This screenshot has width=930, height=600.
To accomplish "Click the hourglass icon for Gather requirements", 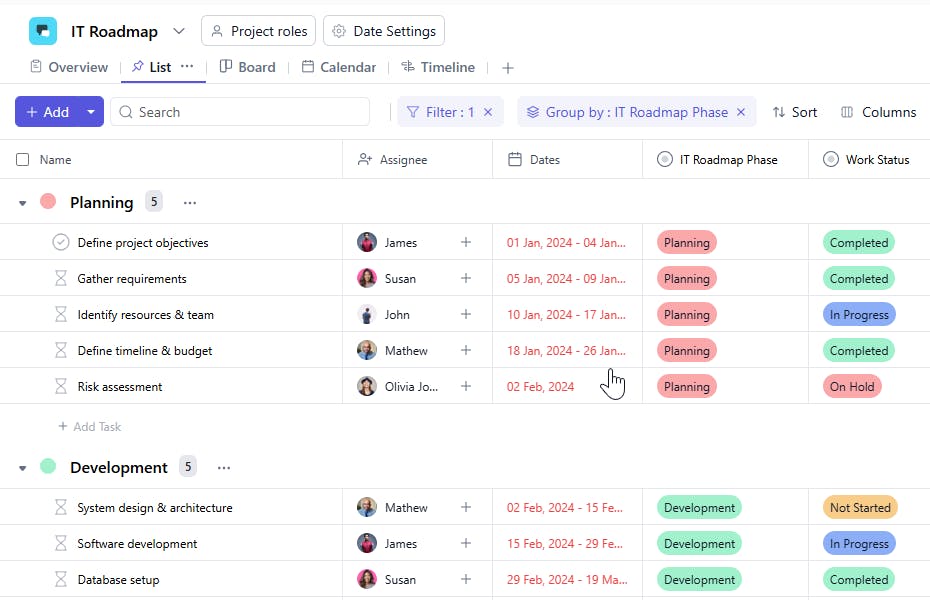I will tap(61, 278).
